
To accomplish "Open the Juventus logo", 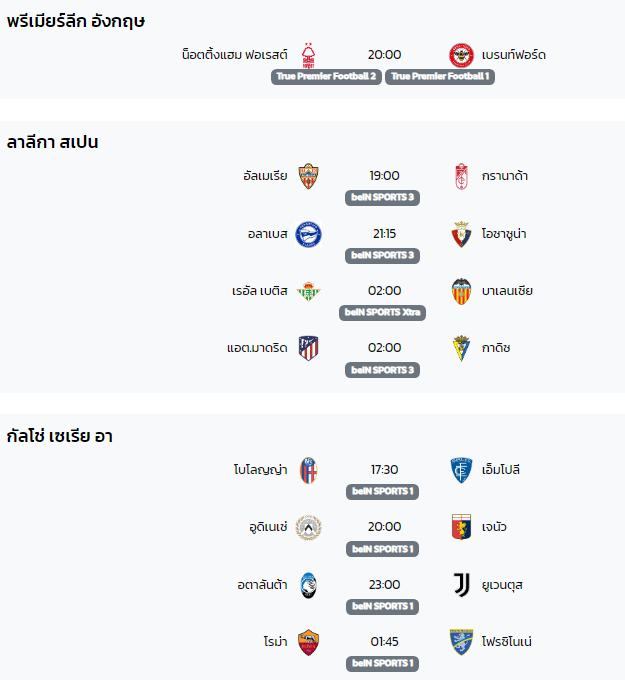I will [x=461, y=585].
